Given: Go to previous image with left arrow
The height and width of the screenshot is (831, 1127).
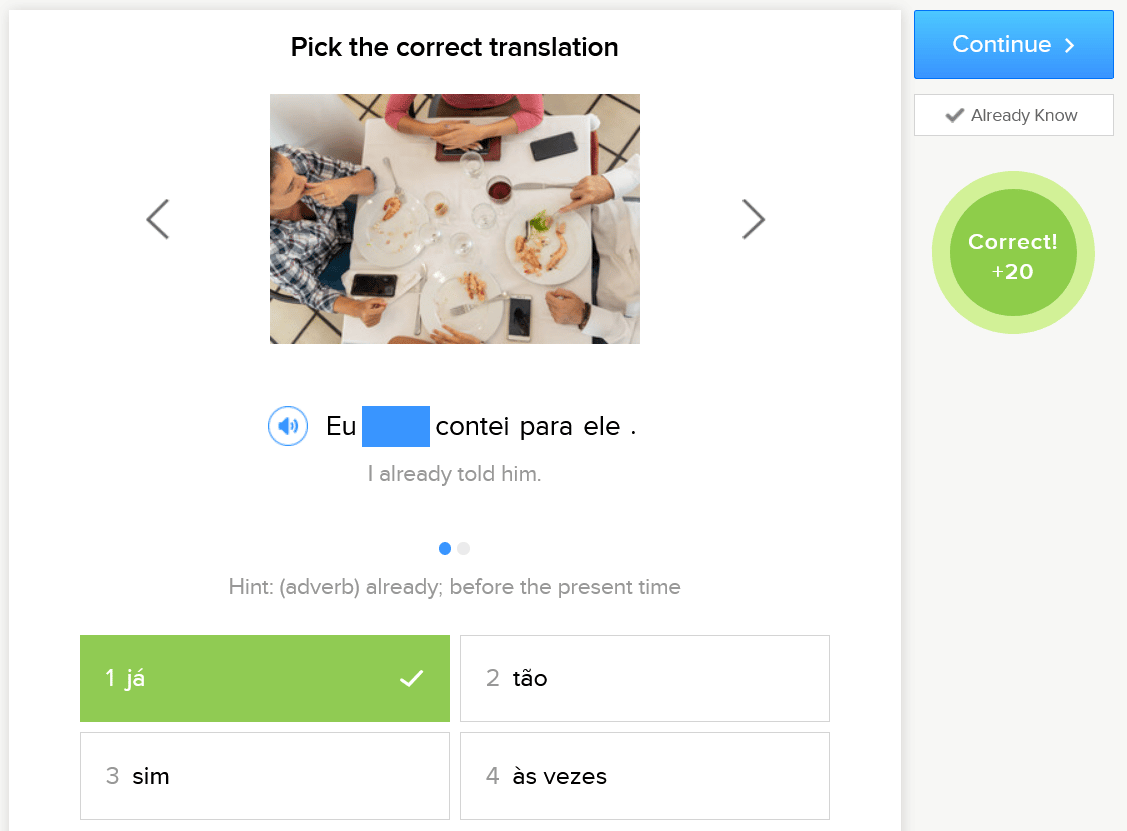Looking at the screenshot, I should tap(158, 219).
